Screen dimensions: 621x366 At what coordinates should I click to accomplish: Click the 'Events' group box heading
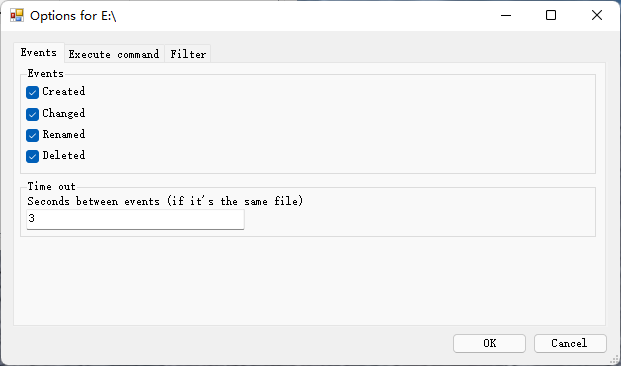[46, 73]
